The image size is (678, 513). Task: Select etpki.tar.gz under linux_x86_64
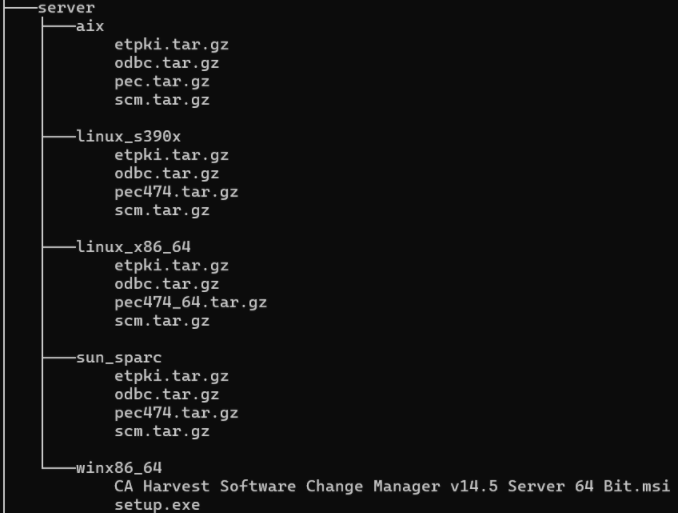[171, 265]
